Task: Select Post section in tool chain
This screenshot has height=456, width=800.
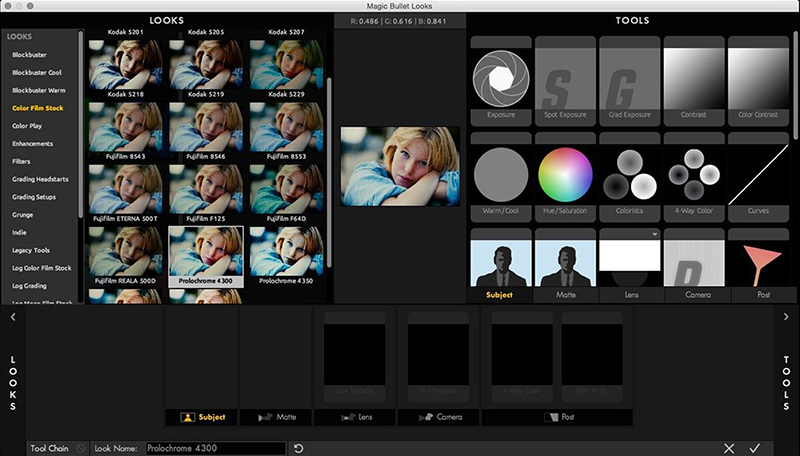Action: 557,417
